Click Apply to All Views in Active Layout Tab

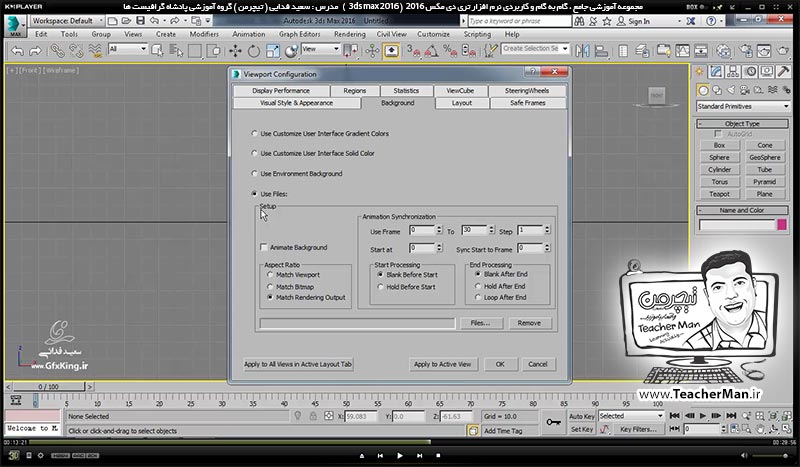click(x=297, y=364)
